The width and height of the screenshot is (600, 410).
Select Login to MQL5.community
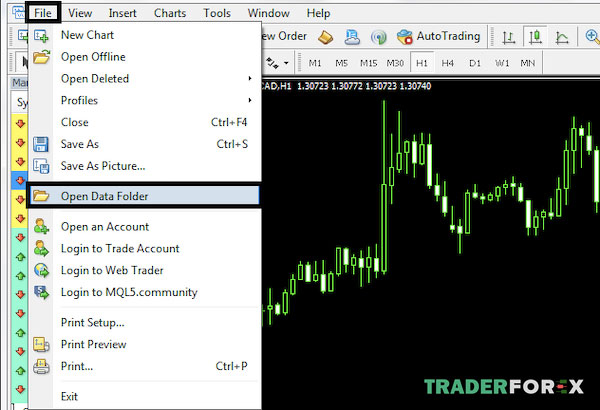(x=145, y=292)
